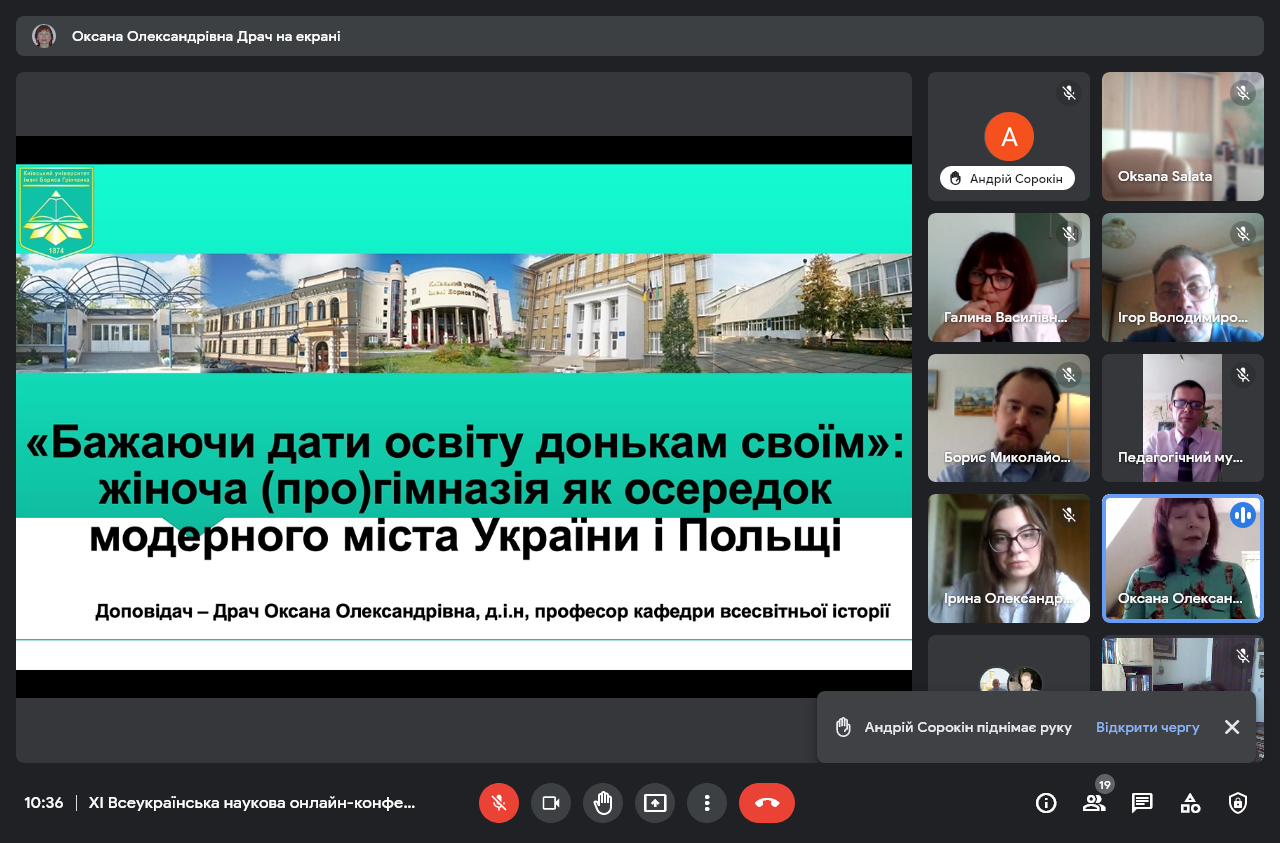
Task: Toggle the camera button
Action: point(550,803)
